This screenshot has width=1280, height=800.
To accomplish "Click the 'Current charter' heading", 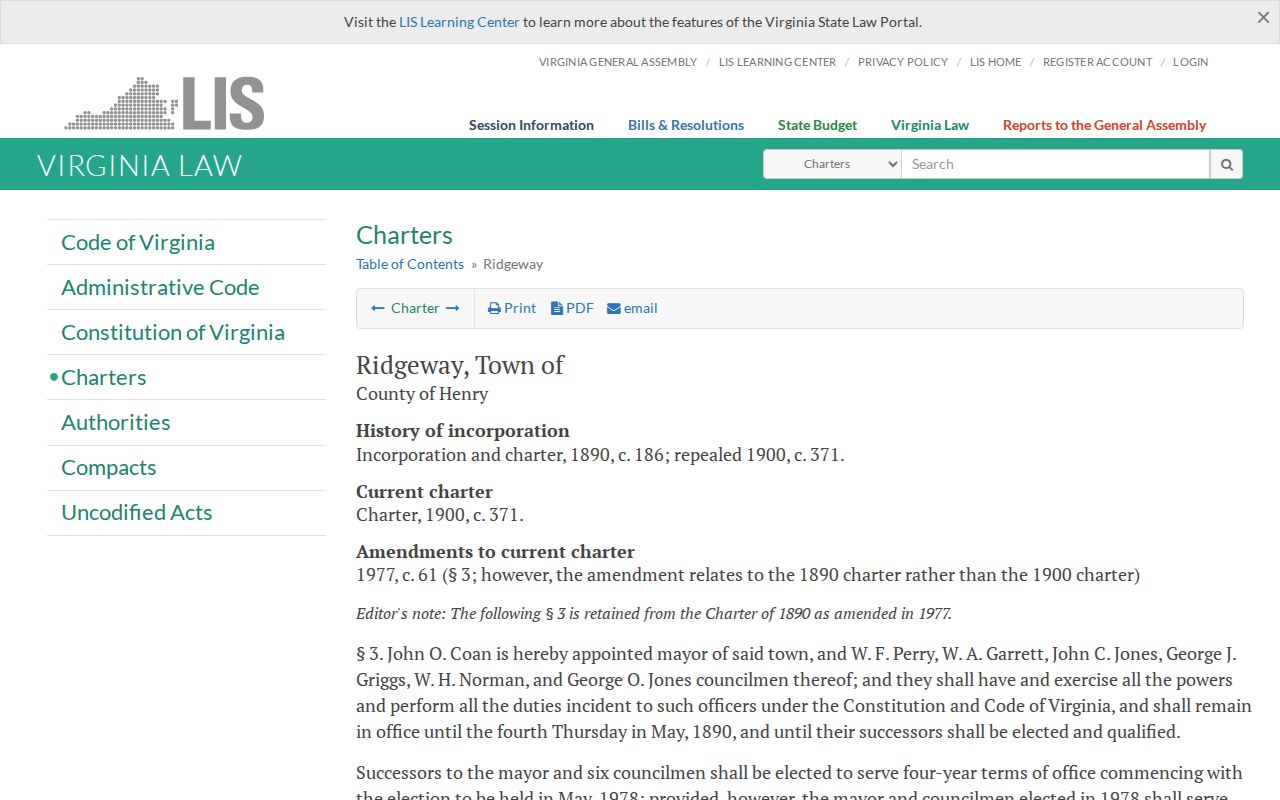I will tap(424, 492).
